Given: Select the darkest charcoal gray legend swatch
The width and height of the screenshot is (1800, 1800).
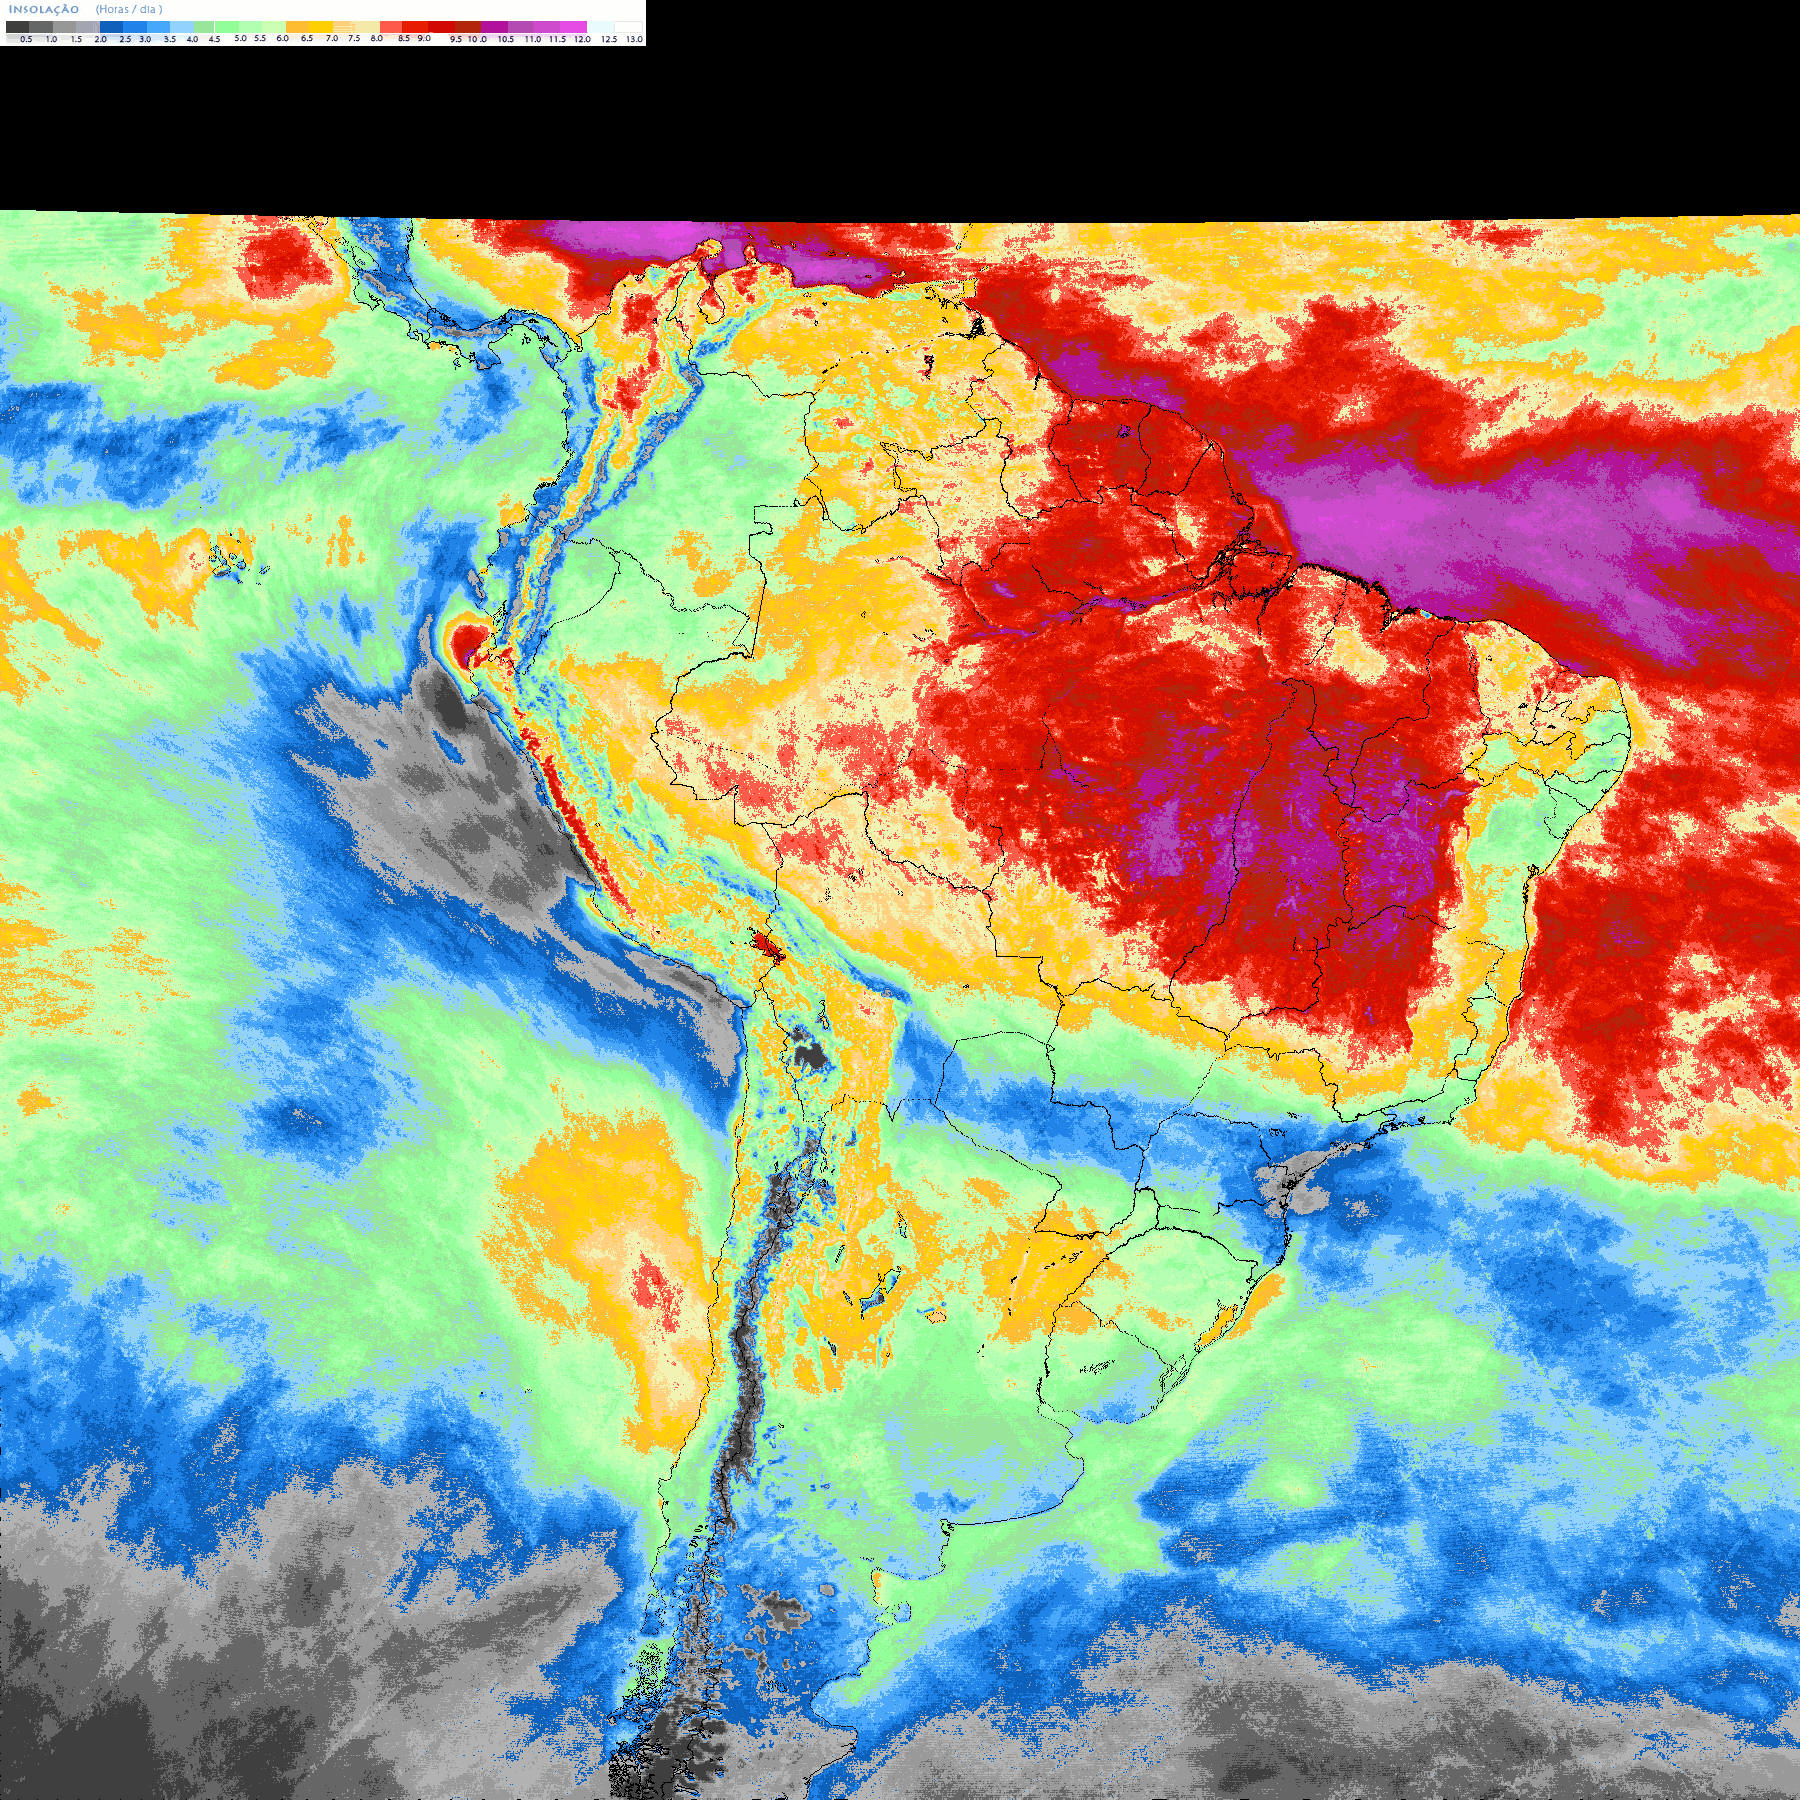Looking at the screenshot, I should point(17,27).
